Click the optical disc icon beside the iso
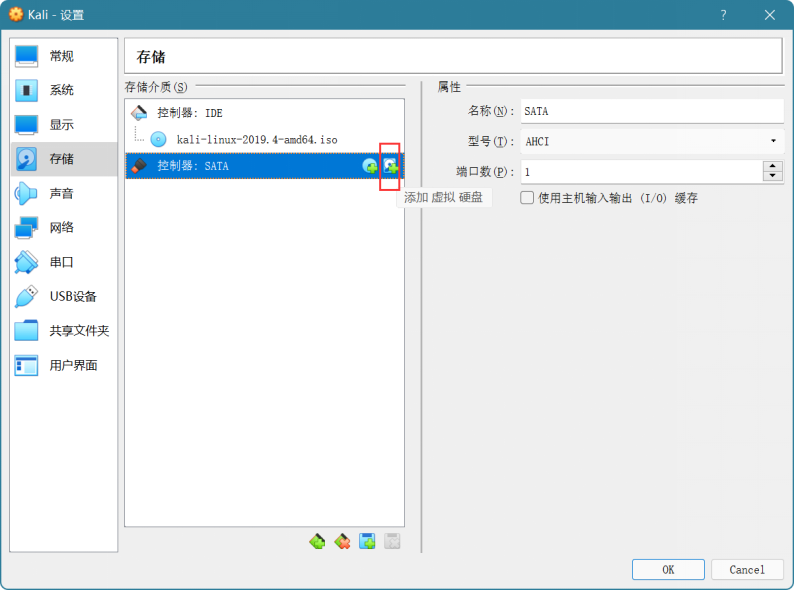This screenshot has width=794, height=590. (x=158, y=139)
